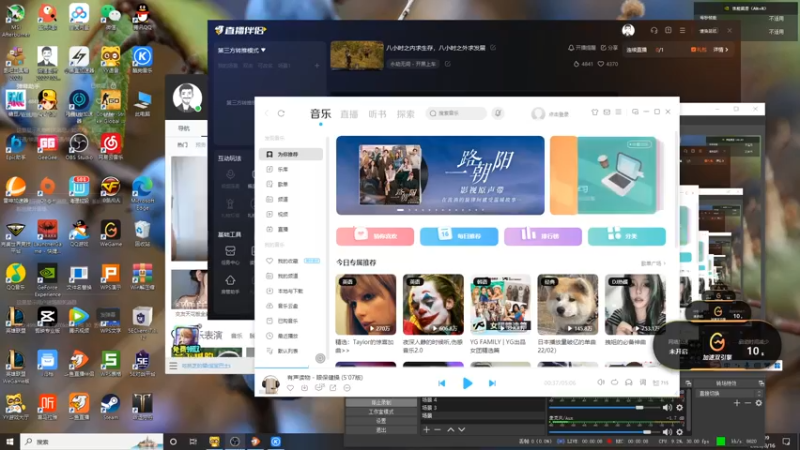The image size is (800, 450).
Task: Move scene down with OBS down arrow
Action: coord(461,430)
